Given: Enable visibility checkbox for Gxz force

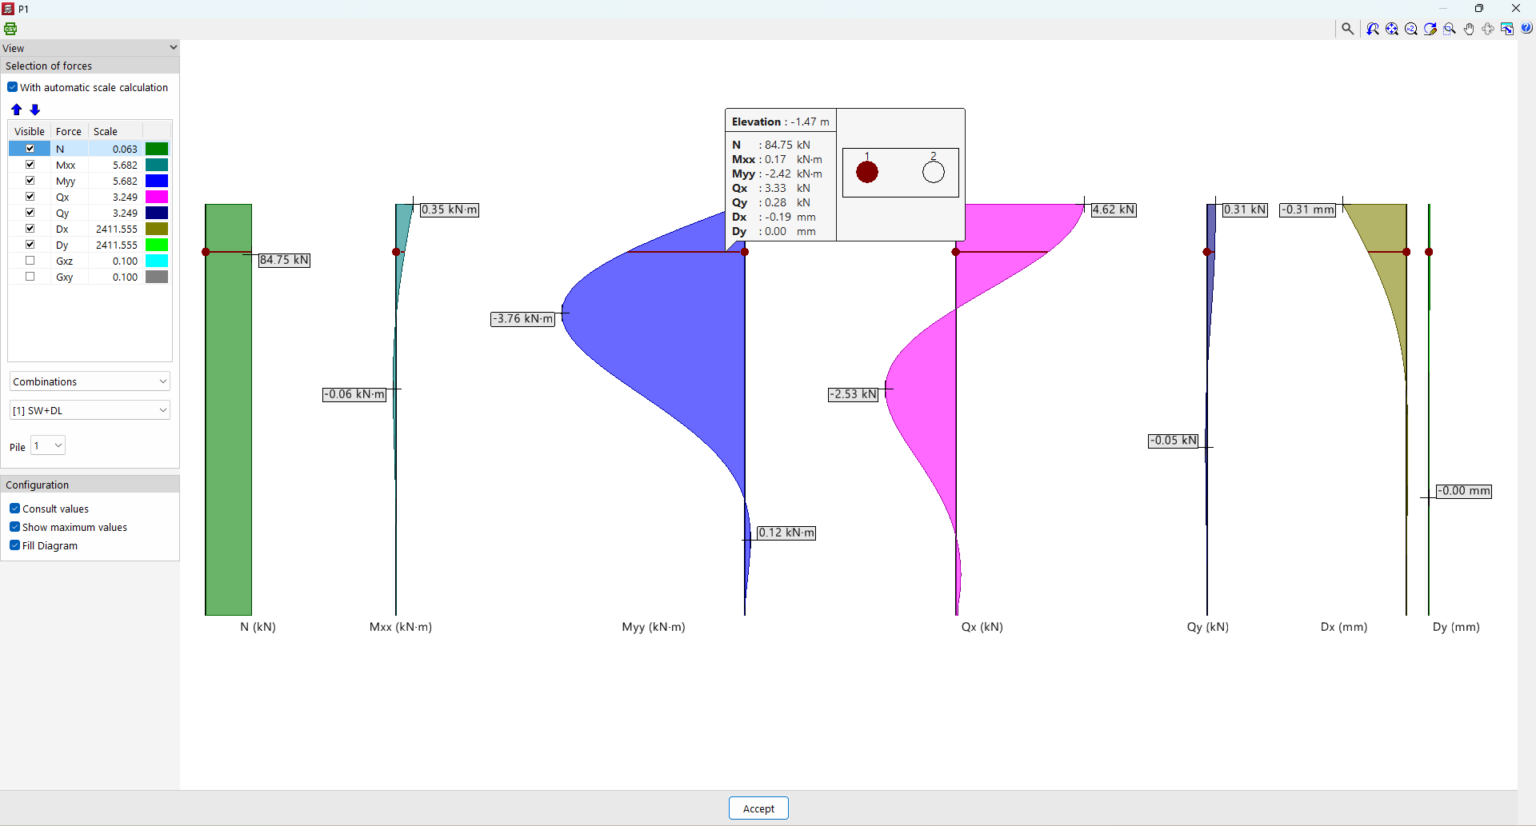Looking at the screenshot, I should [30, 261].
